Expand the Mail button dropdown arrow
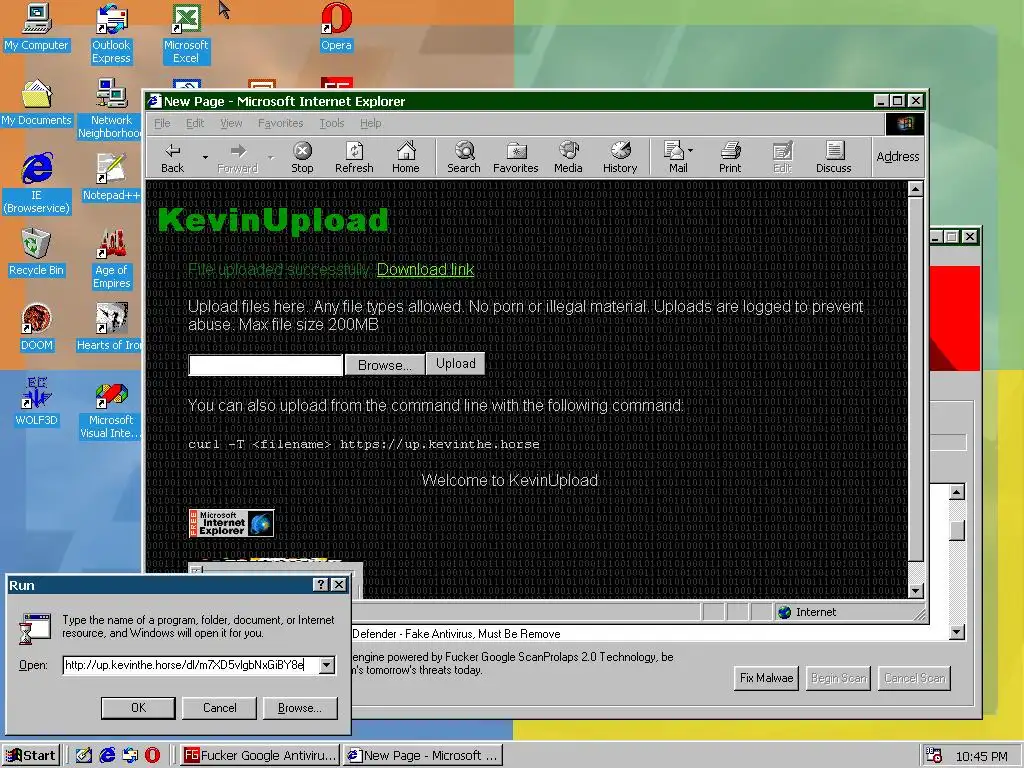The image size is (1024, 768). [x=691, y=150]
